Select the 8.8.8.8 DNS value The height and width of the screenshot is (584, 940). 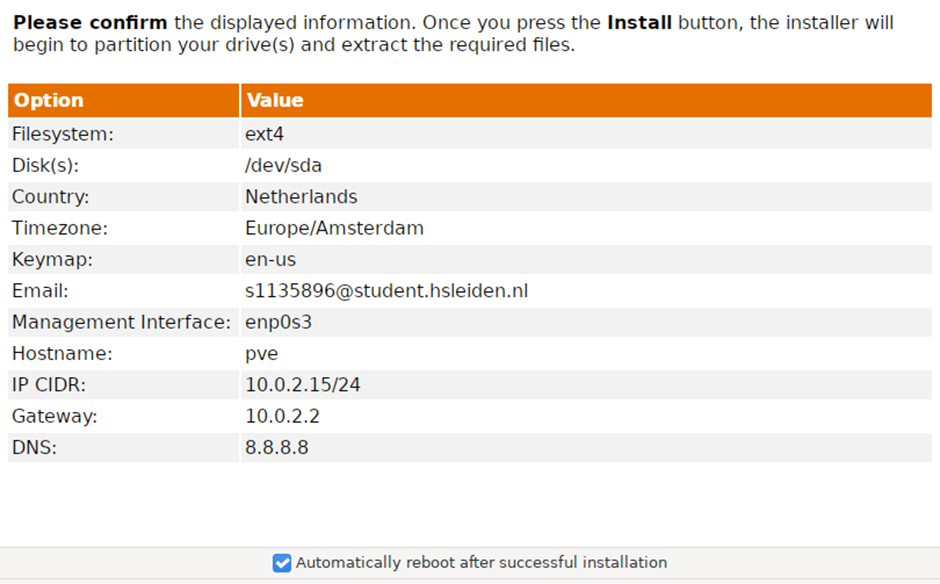276,447
